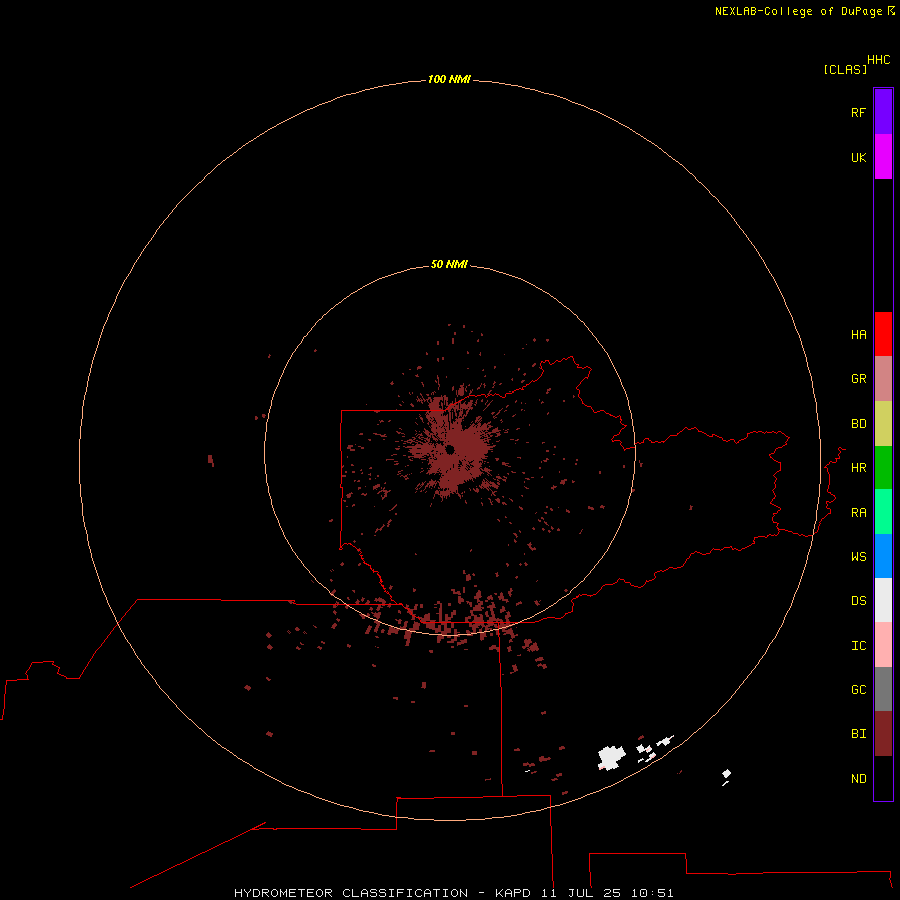The height and width of the screenshot is (900, 900).
Task: Click the HR green legend swatch
Action: click(x=883, y=468)
